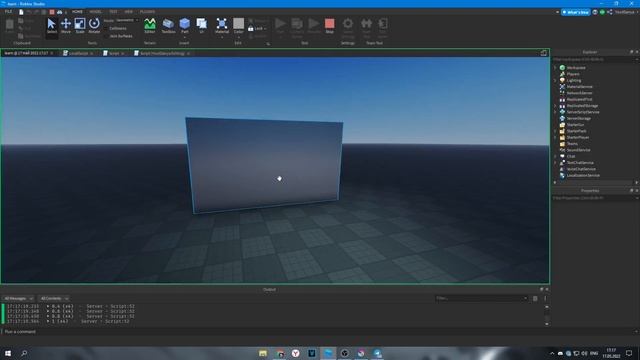Select ServerStorage in Explorer
640x360 pixels.
(578, 118)
